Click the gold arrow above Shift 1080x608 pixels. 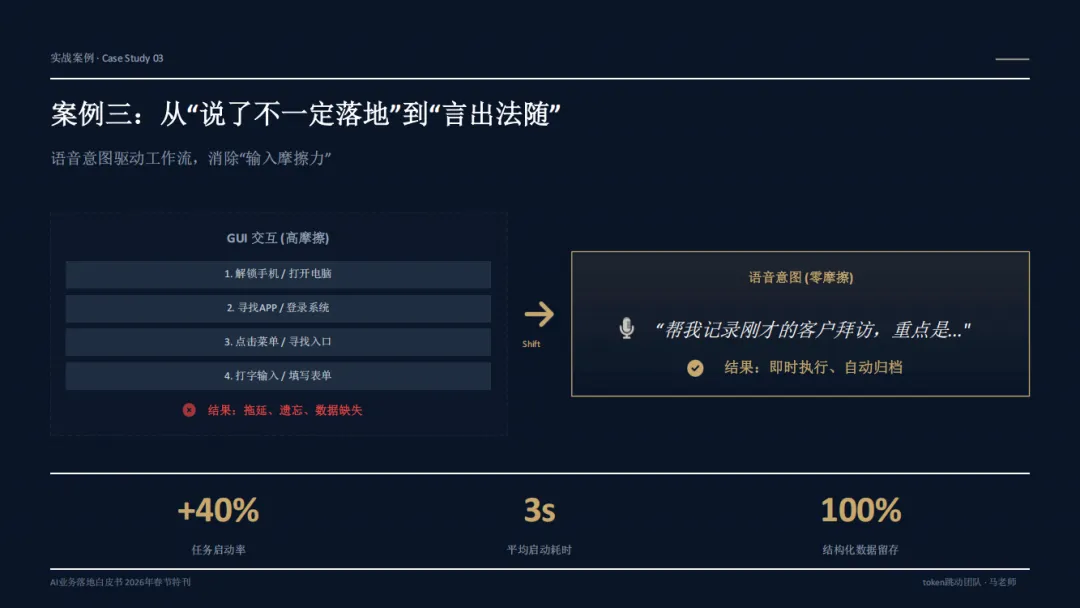(x=539, y=315)
